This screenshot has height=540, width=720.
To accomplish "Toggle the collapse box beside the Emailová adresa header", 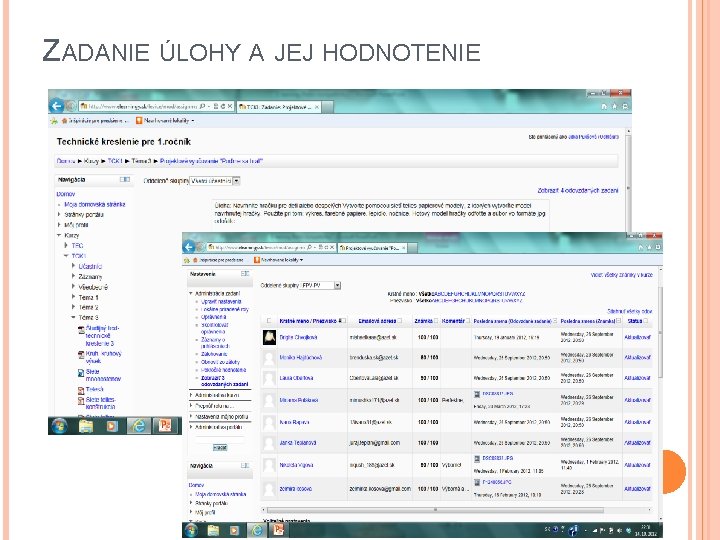I will click(399, 321).
